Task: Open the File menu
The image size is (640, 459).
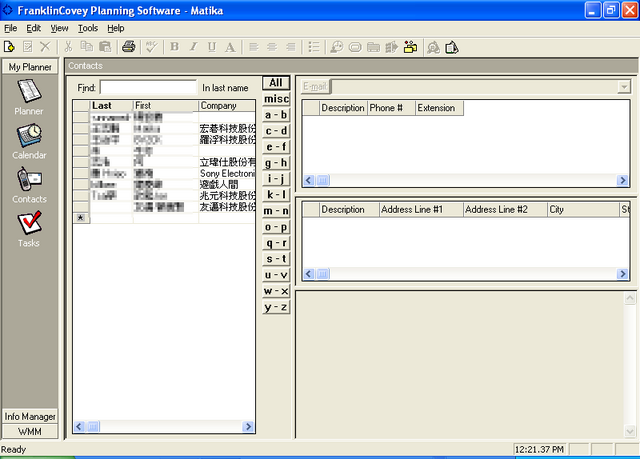Action: [x=11, y=28]
